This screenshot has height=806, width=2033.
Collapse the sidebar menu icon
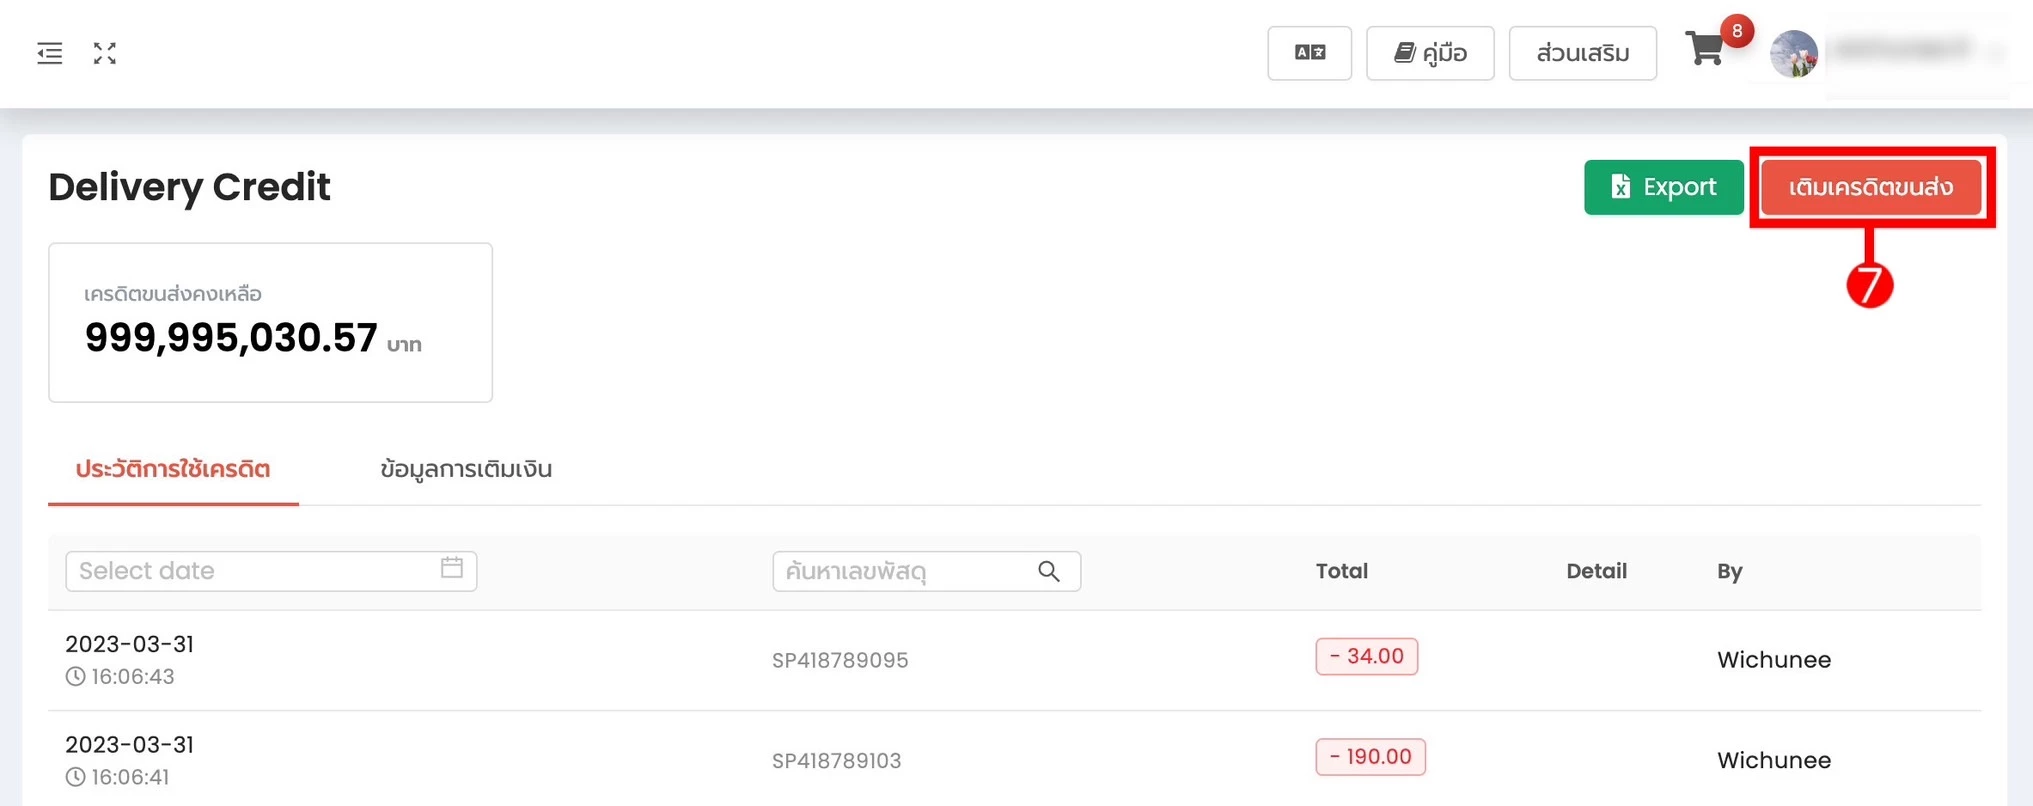click(50, 53)
